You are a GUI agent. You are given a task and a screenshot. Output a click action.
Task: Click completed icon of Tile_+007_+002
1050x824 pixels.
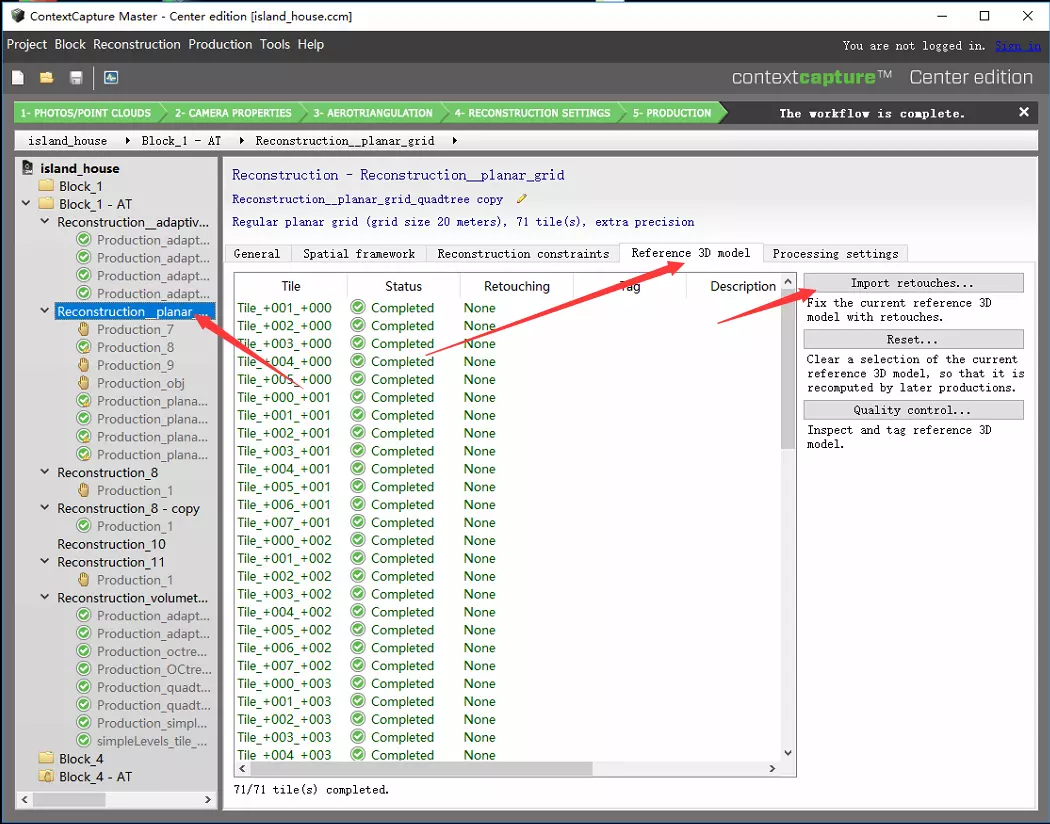click(358, 665)
